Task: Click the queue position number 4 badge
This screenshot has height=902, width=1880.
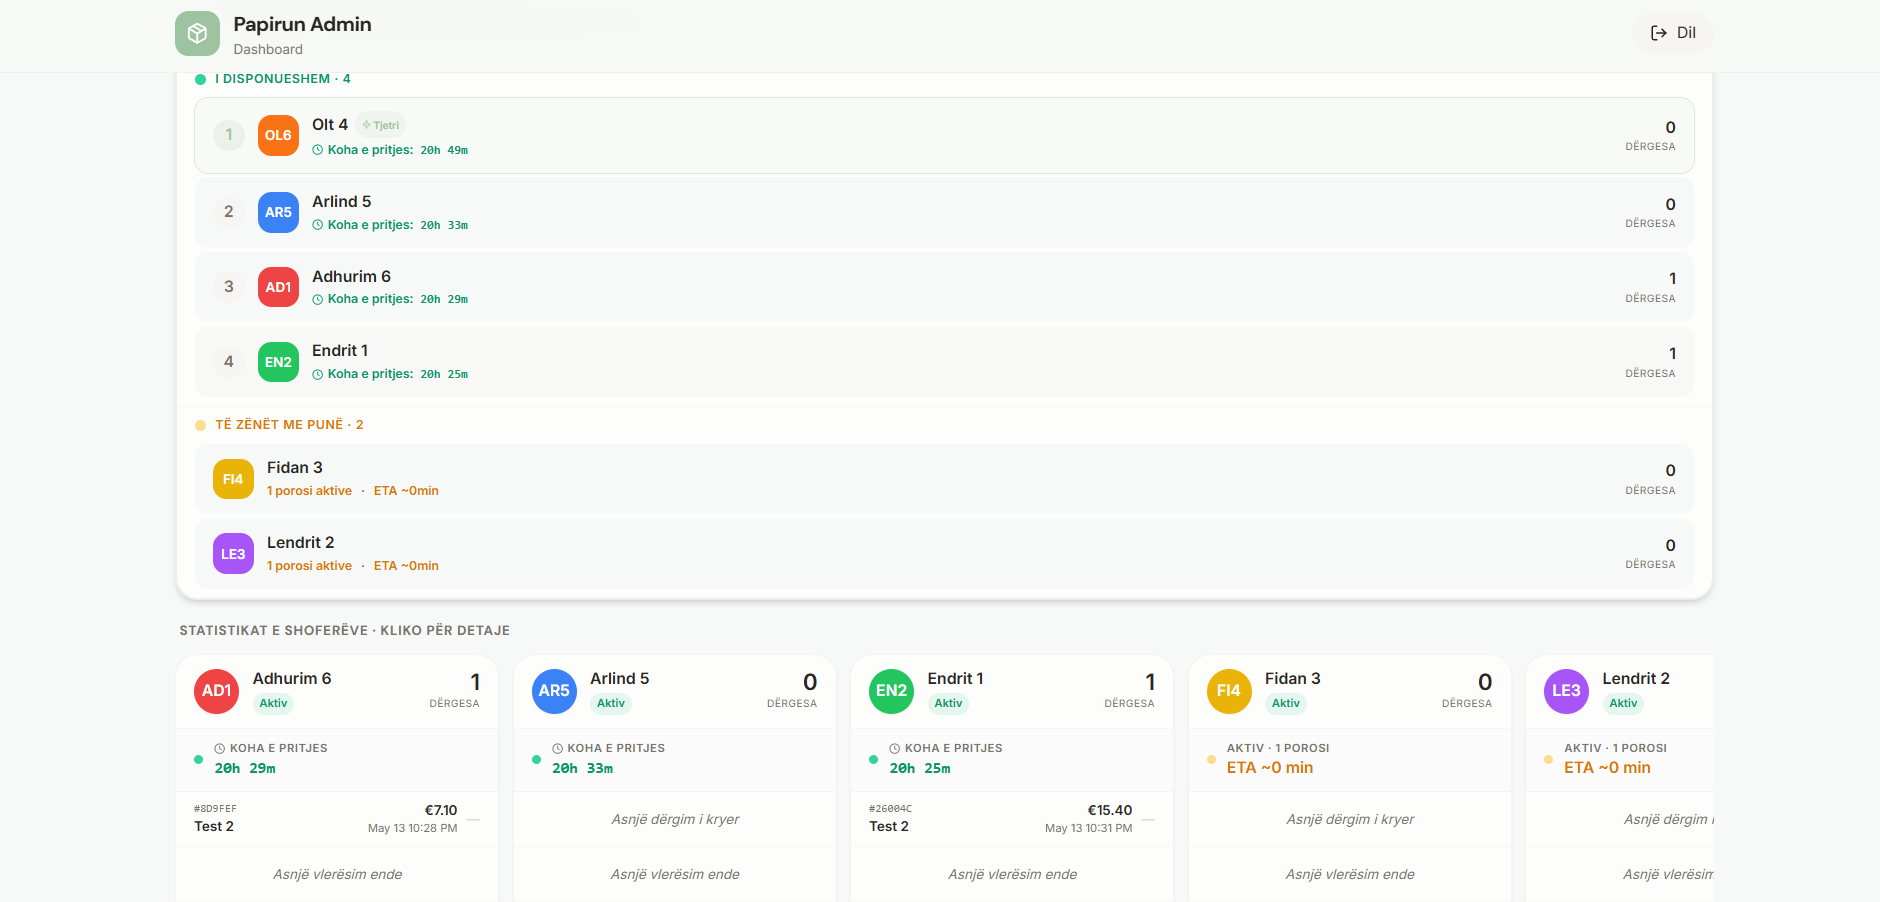Action: point(229,362)
